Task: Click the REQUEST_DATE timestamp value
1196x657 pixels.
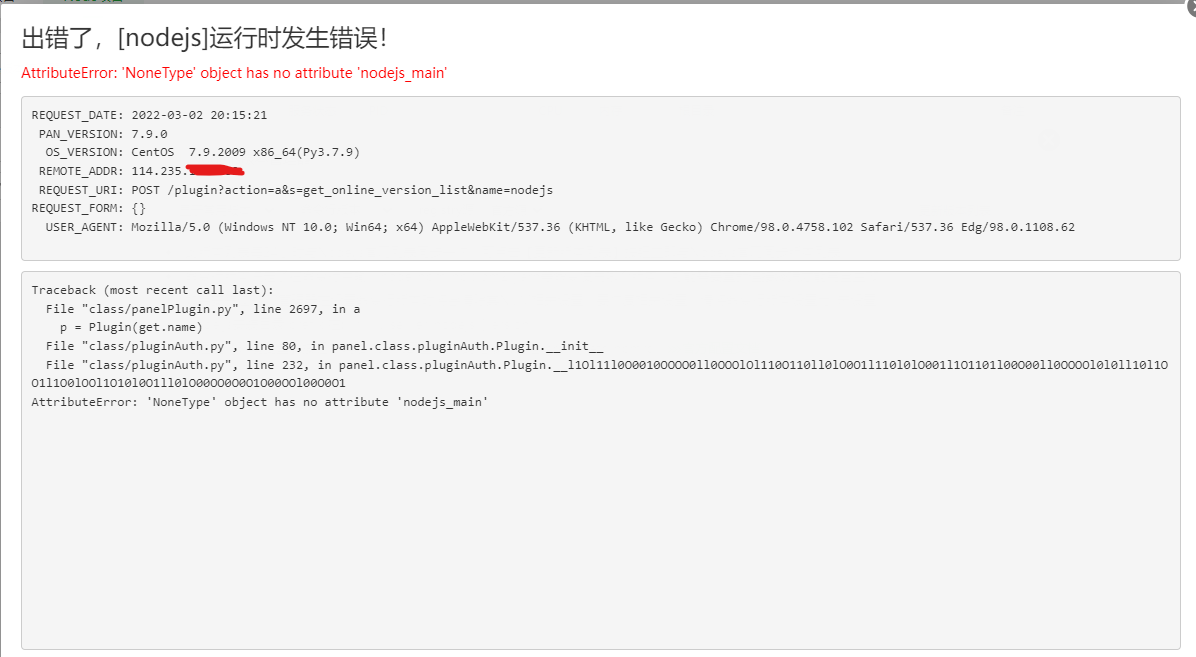Action: [199, 115]
